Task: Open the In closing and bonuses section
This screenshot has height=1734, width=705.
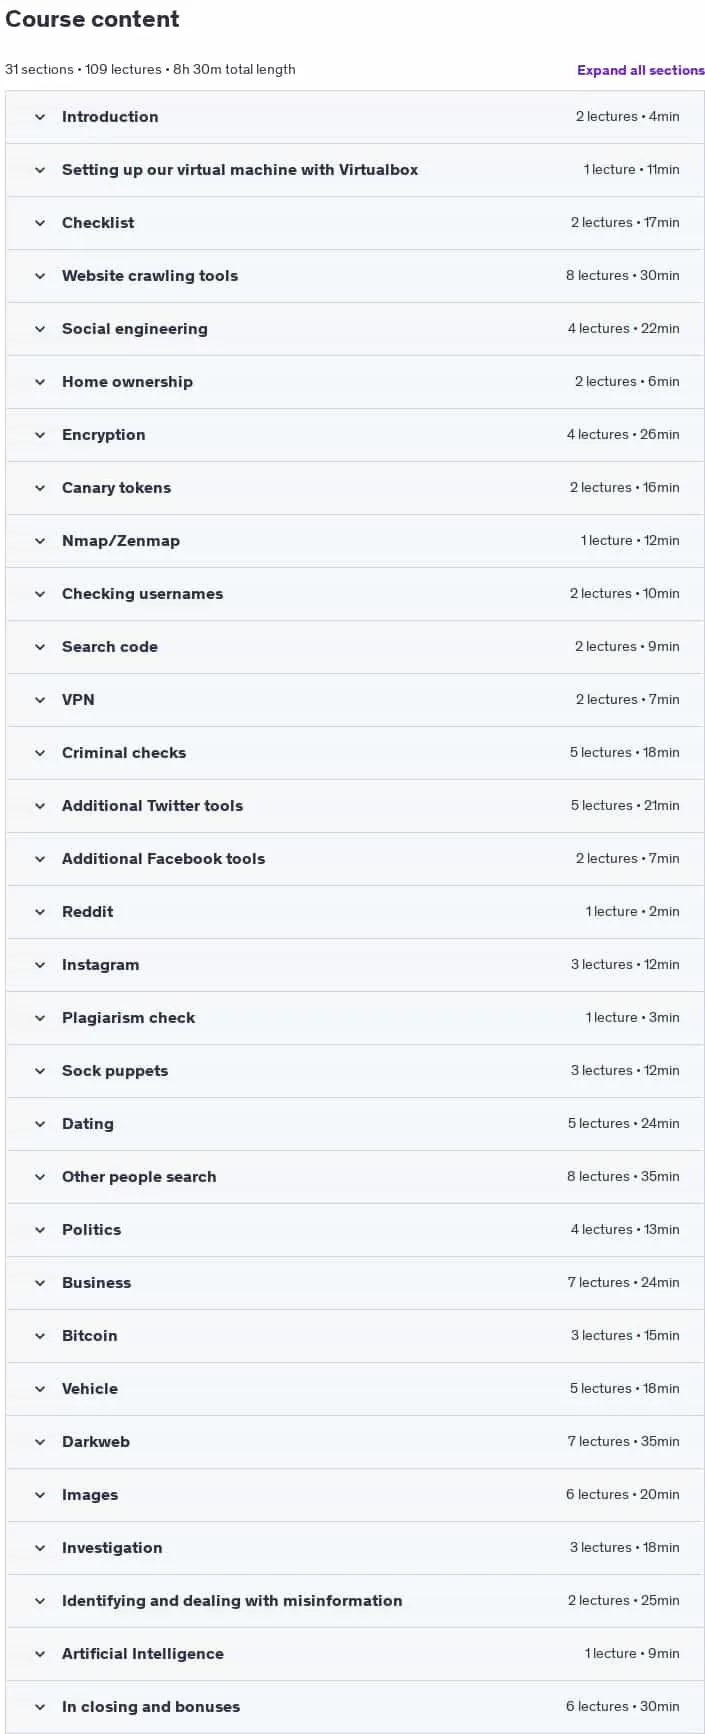Action: [x=355, y=1707]
